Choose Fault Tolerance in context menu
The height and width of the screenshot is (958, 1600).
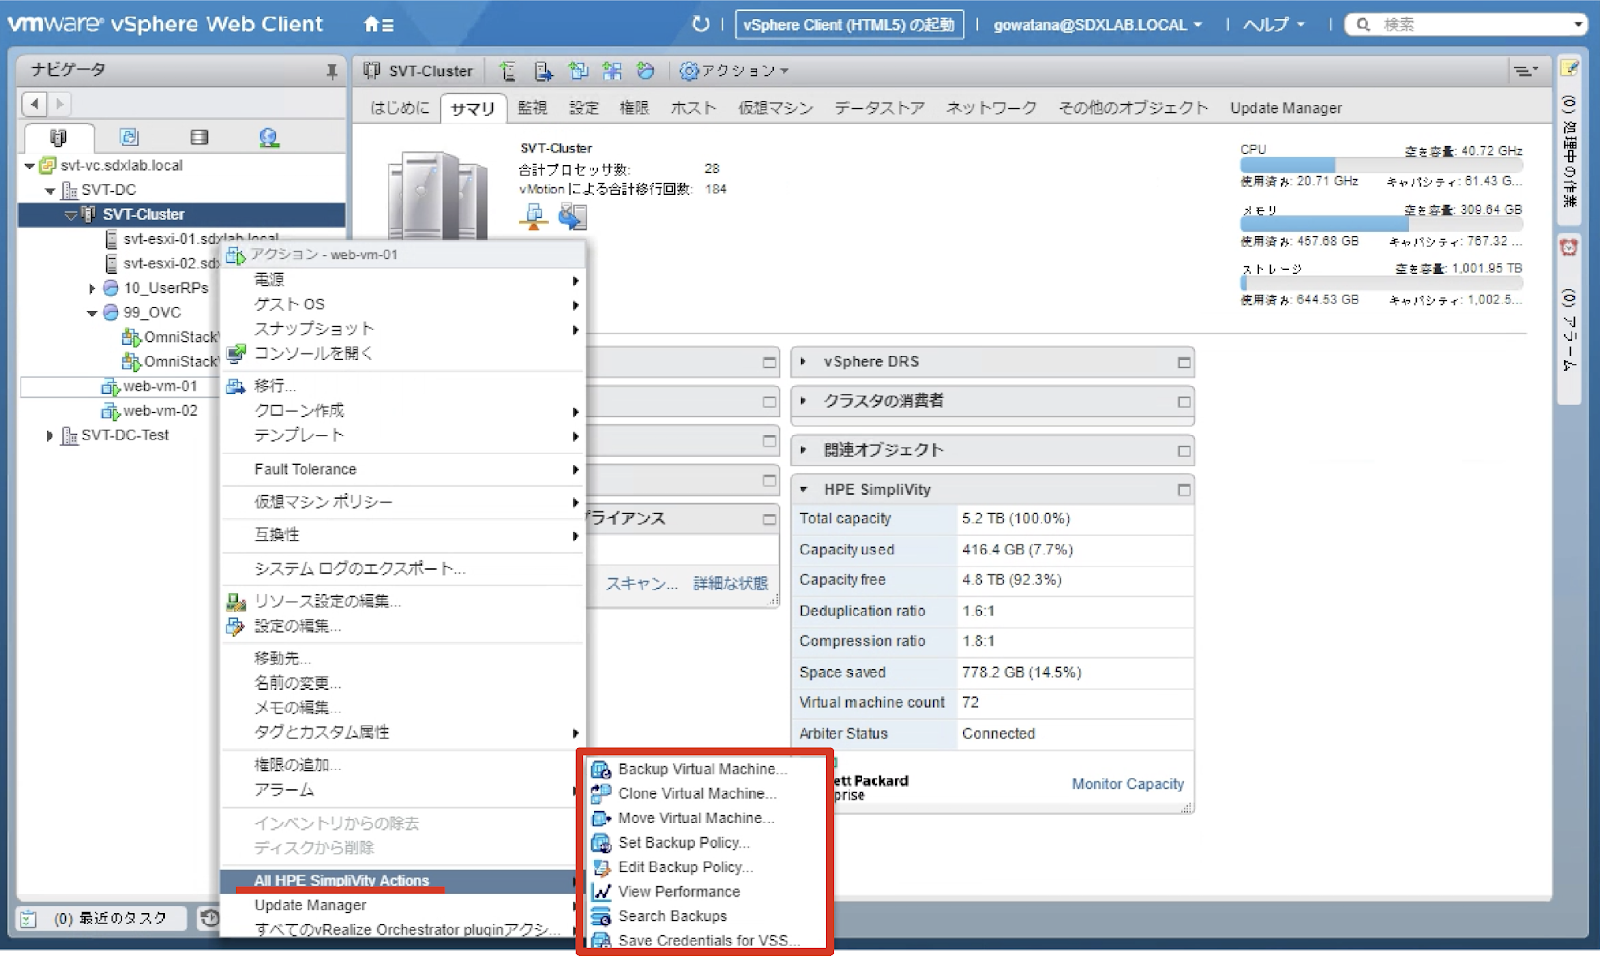point(403,469)
